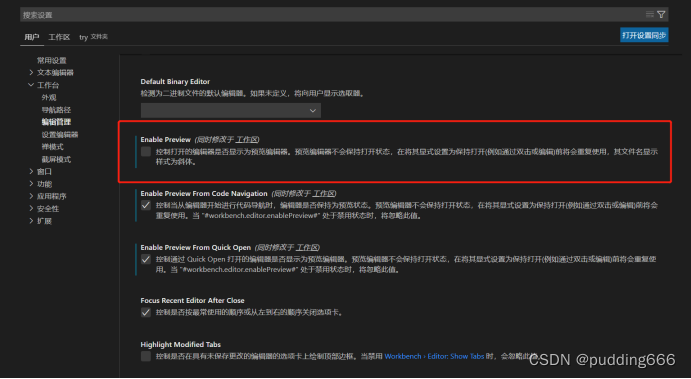The width and height of the screenshot is (691, 379).
Task: Select 导航路径 under 工作台
Action: tap(56, 110)
